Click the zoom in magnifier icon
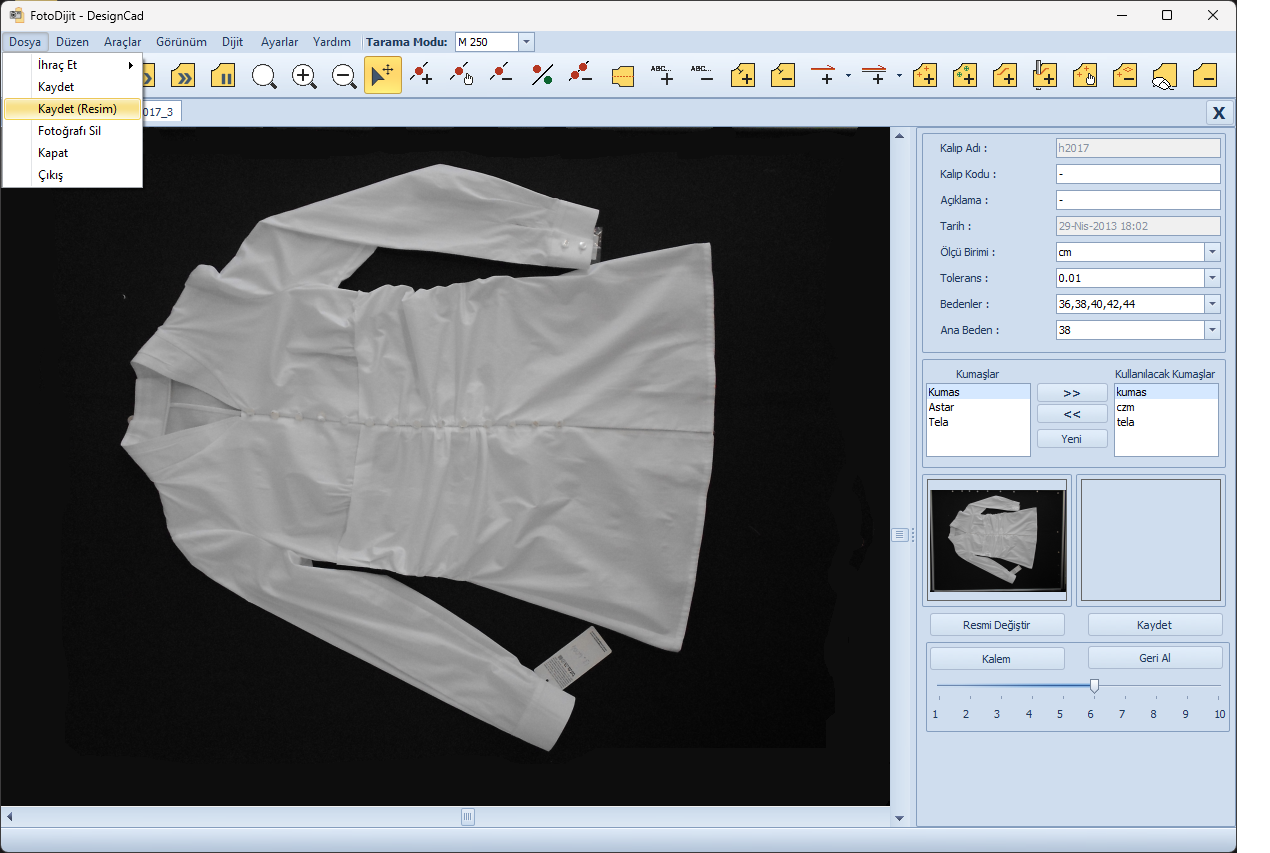 tap(304, 76)
